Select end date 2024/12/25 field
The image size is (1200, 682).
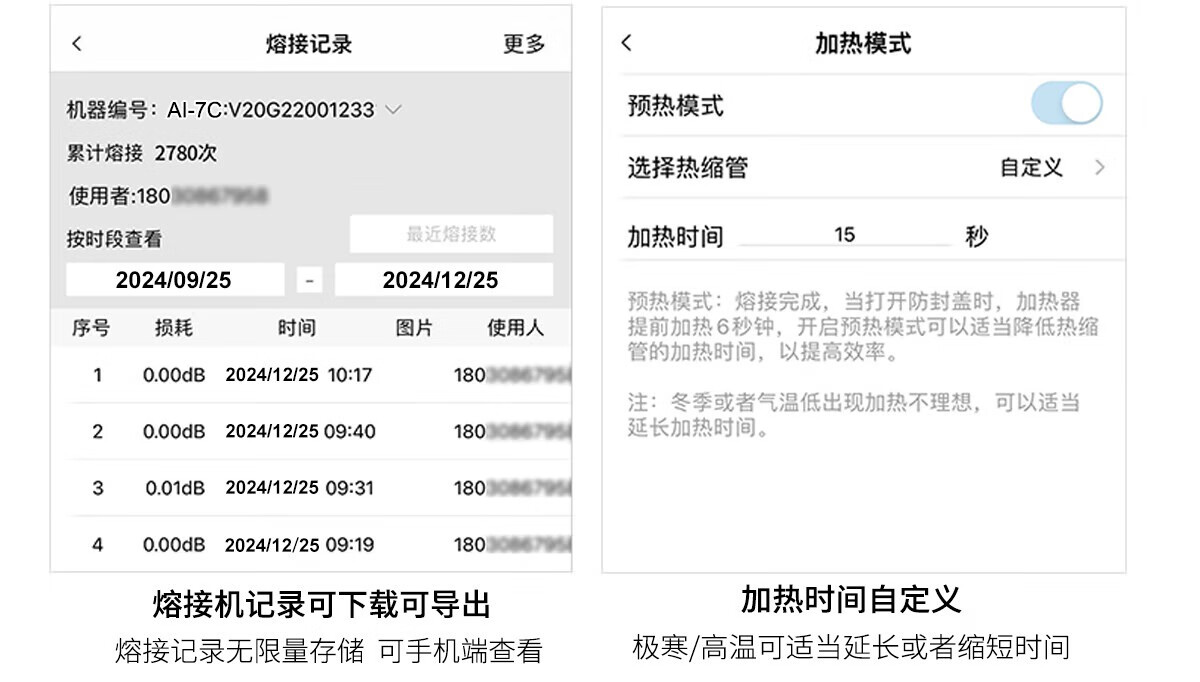441,280
